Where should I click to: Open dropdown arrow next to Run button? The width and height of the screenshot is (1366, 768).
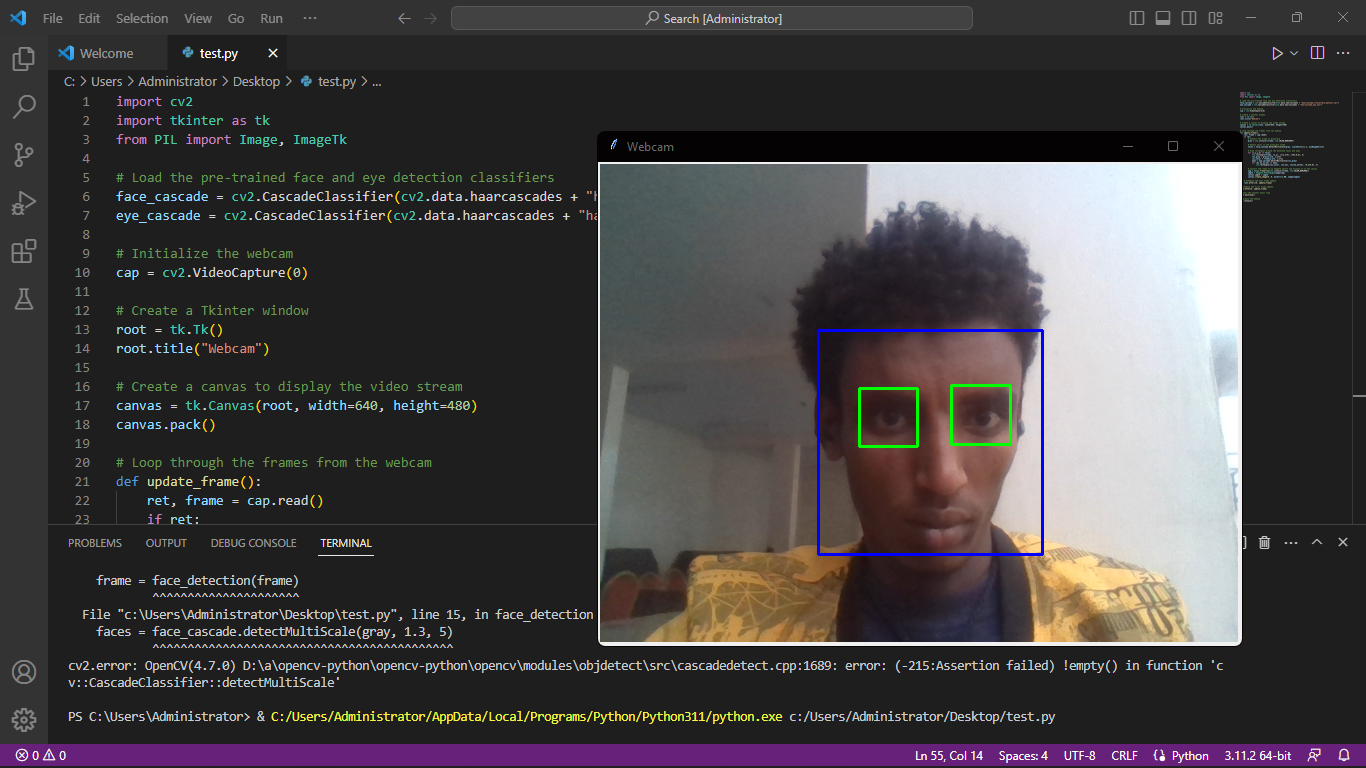(1294, 53)
